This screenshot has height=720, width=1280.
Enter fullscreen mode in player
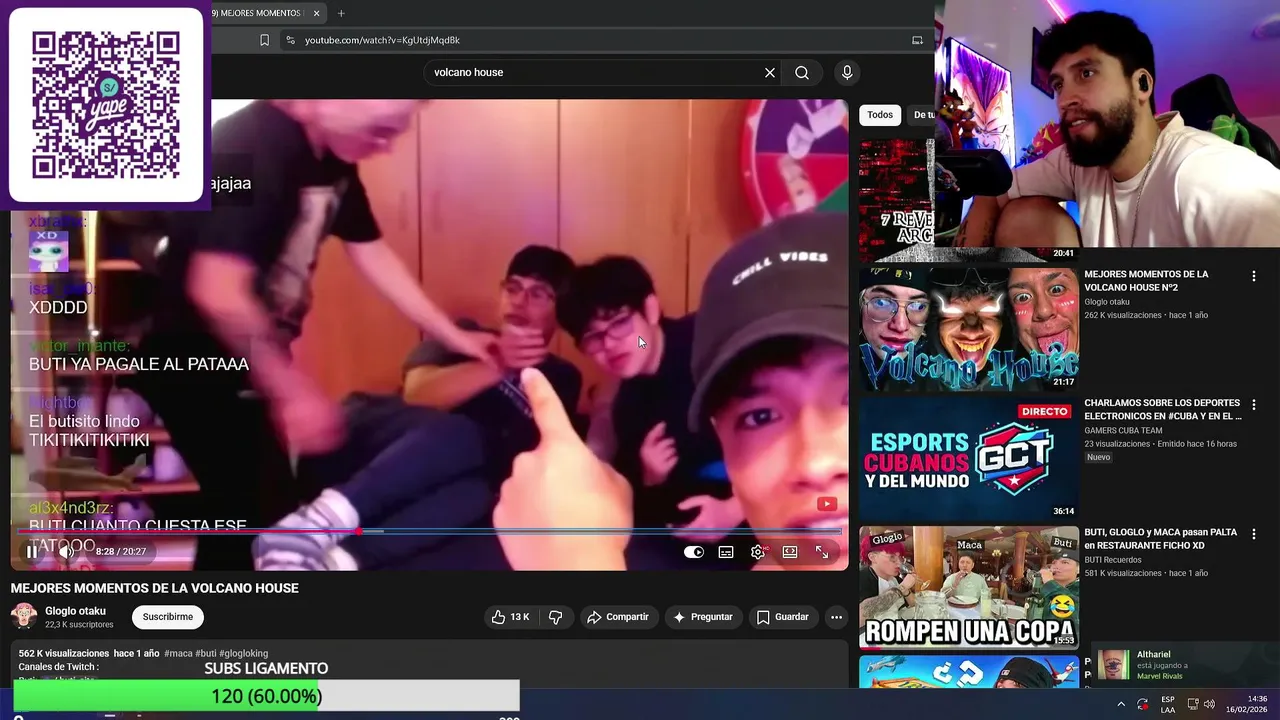[822, 552]
